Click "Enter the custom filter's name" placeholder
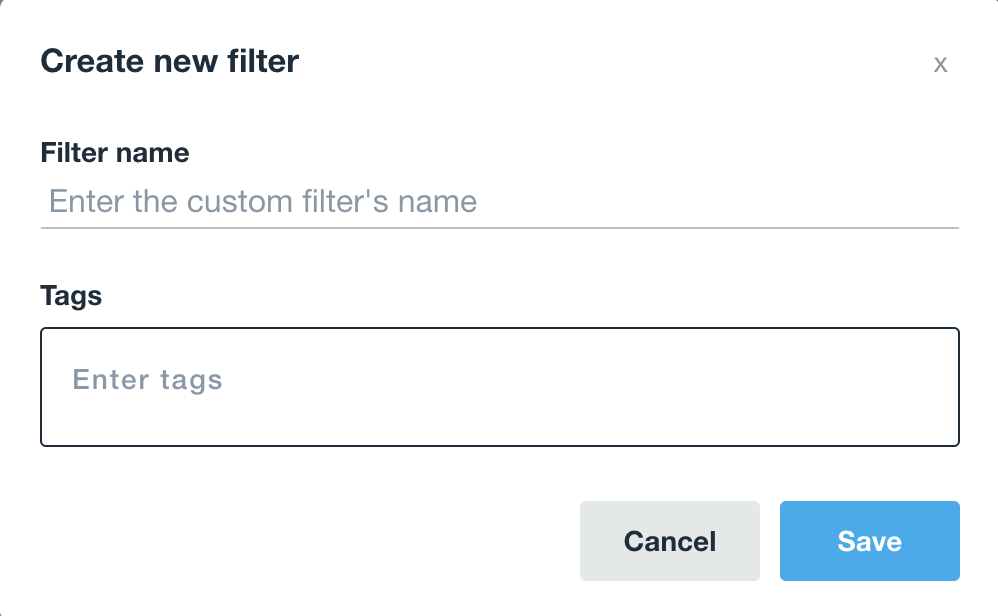Viewport: 998px width, 616px height. click(263, 202)
